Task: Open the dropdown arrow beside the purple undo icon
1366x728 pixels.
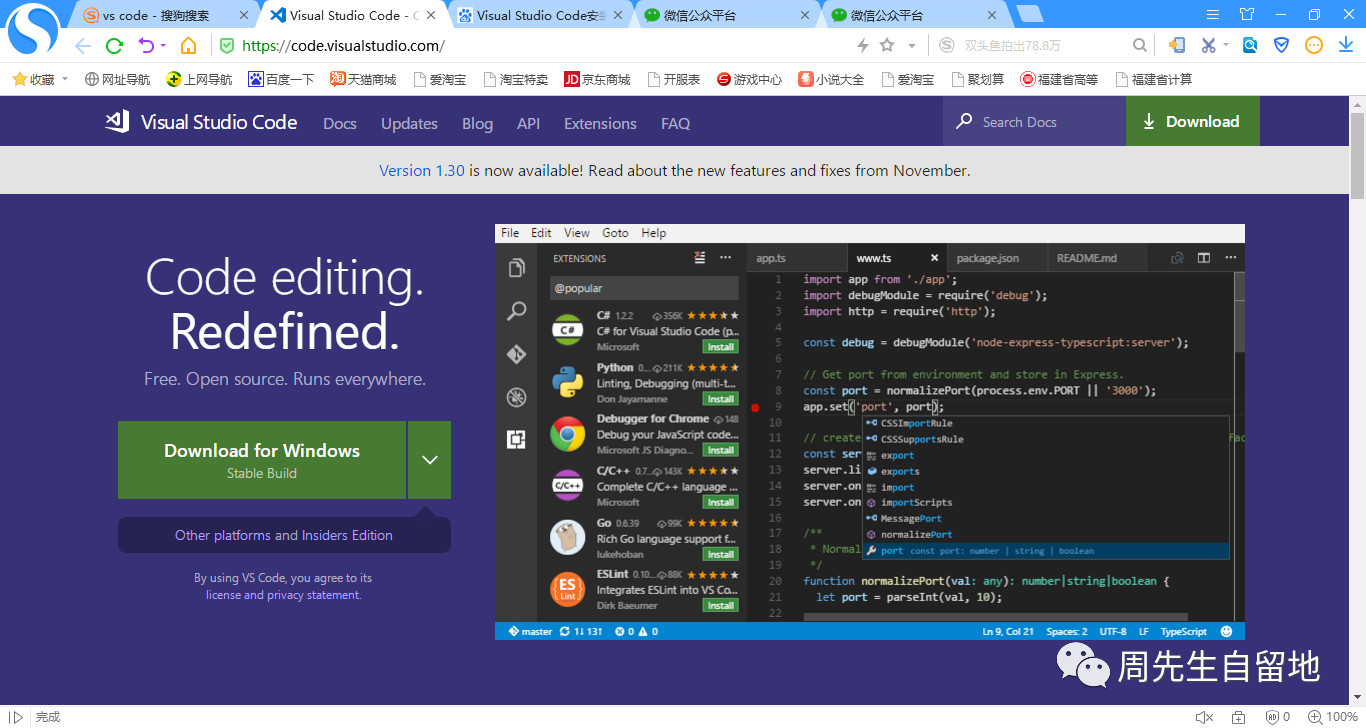Action: click(x=163, y=46)
